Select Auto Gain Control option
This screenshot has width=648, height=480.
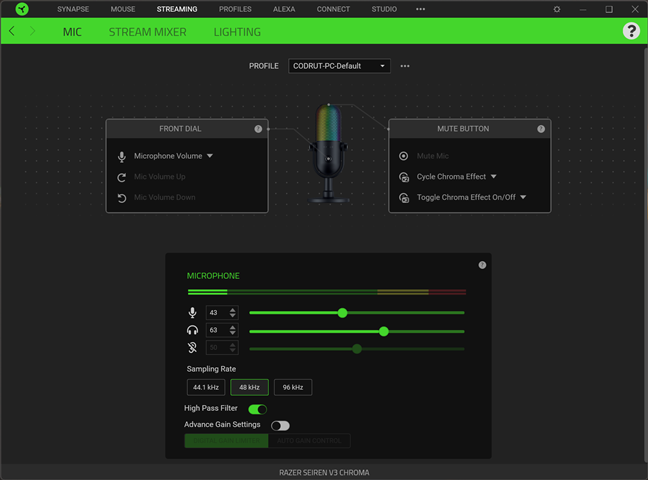click(309, 441)
